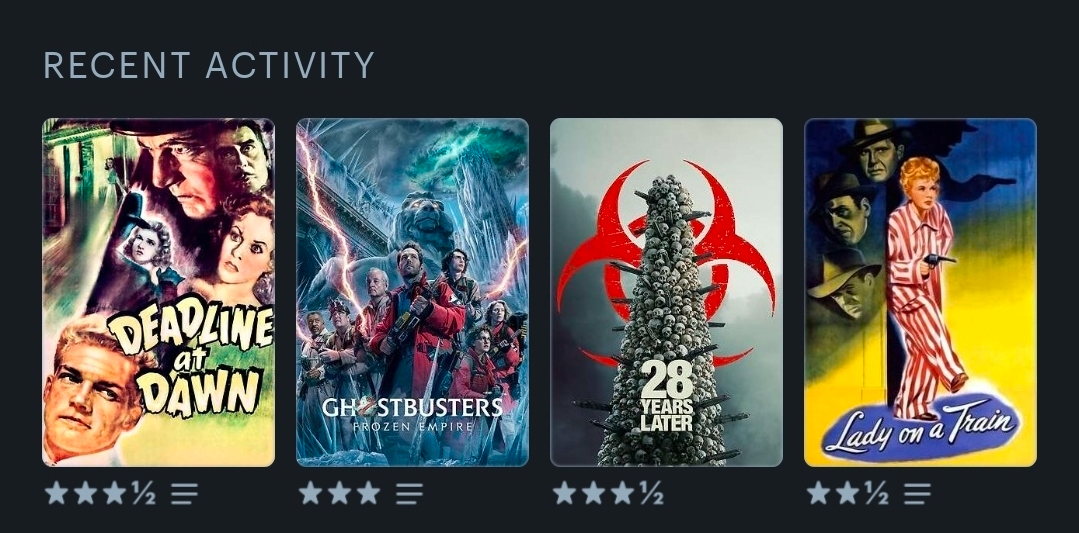
Task: Click the first star under Deadline at Dawn
Action: click(x=56, y=493)
